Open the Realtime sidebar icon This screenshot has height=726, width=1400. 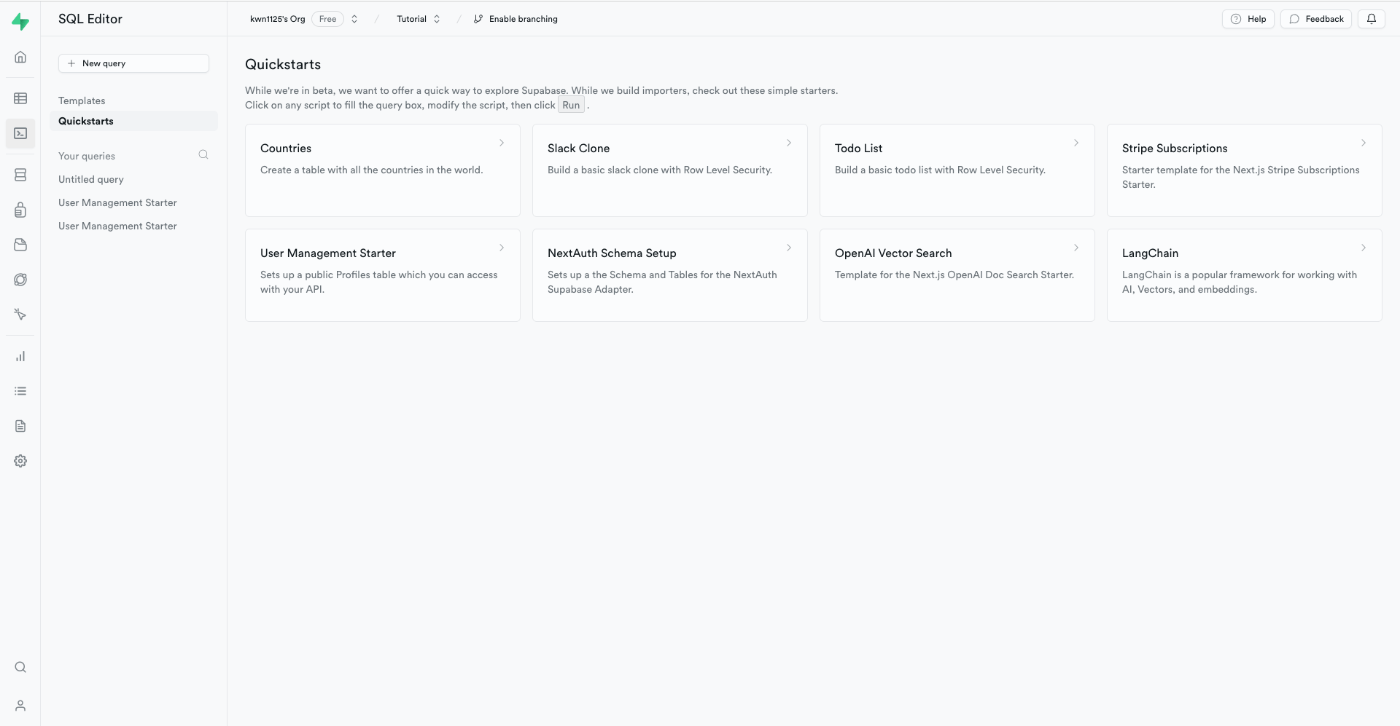[20, 314]
